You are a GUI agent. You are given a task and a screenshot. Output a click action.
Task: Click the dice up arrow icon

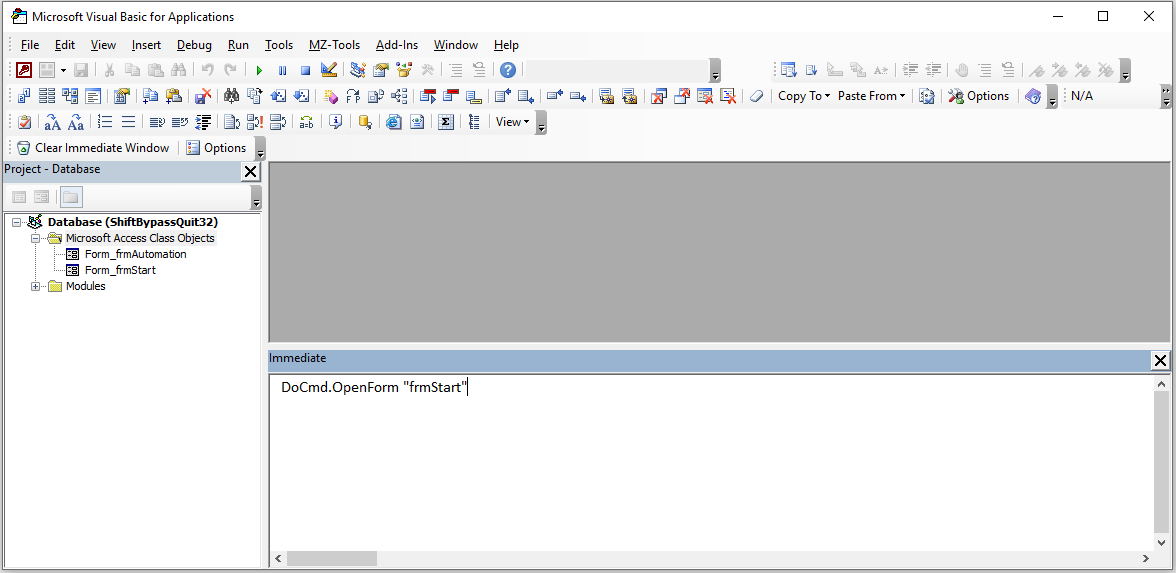(x=278, y=96)
